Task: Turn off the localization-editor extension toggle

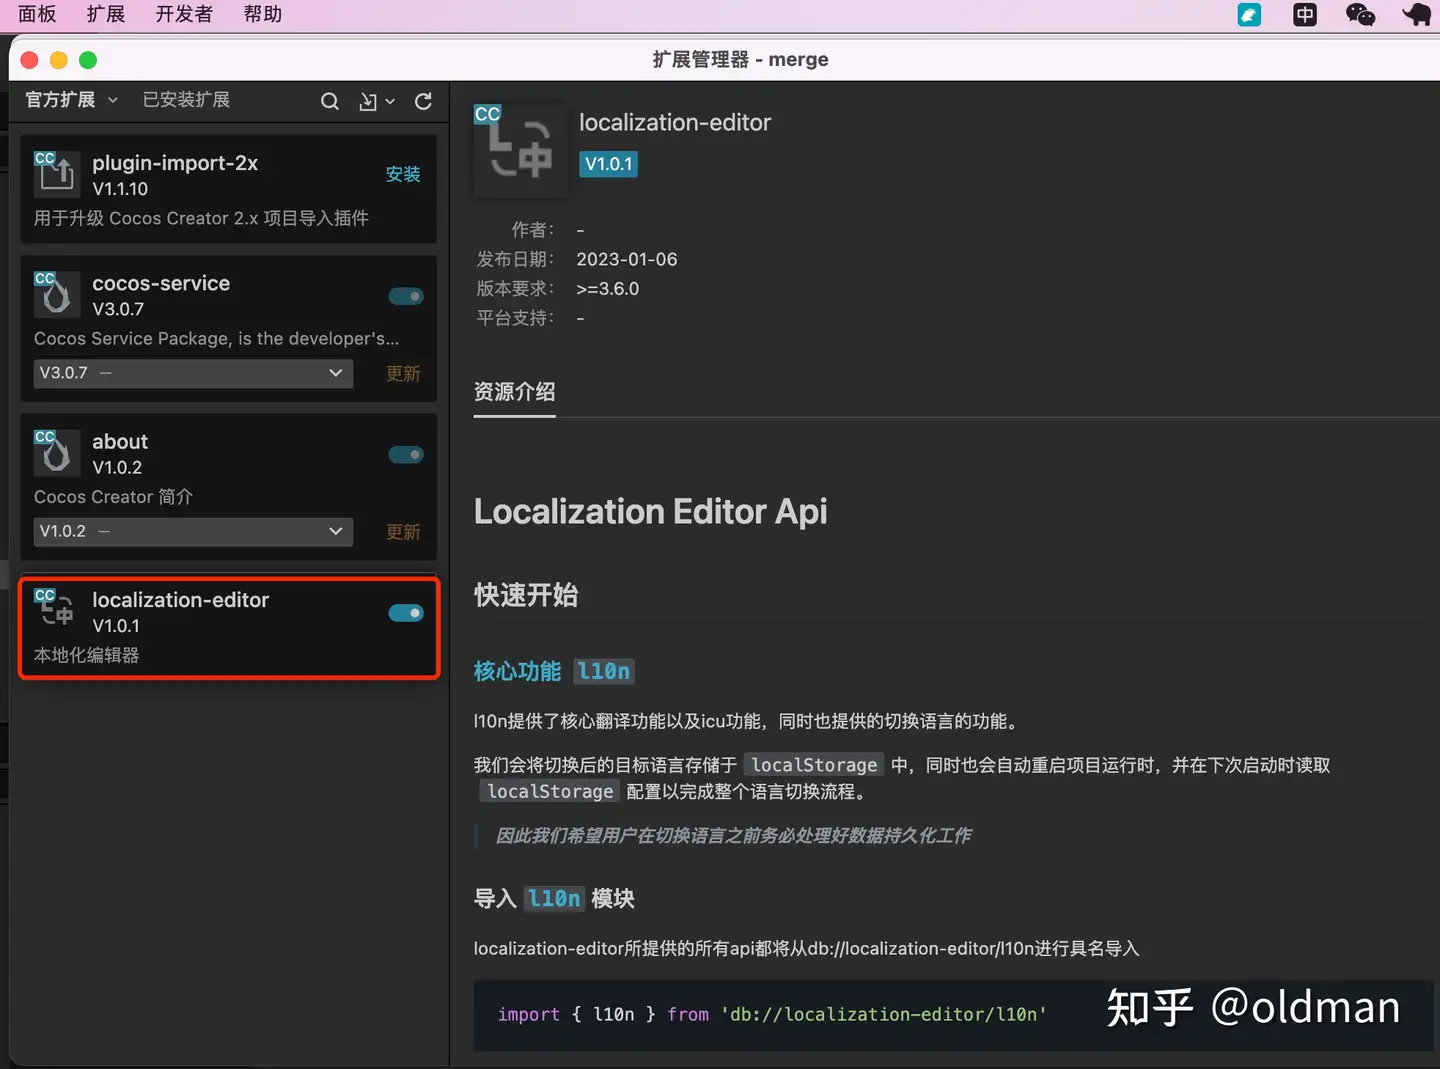Action: coord(406,613)
